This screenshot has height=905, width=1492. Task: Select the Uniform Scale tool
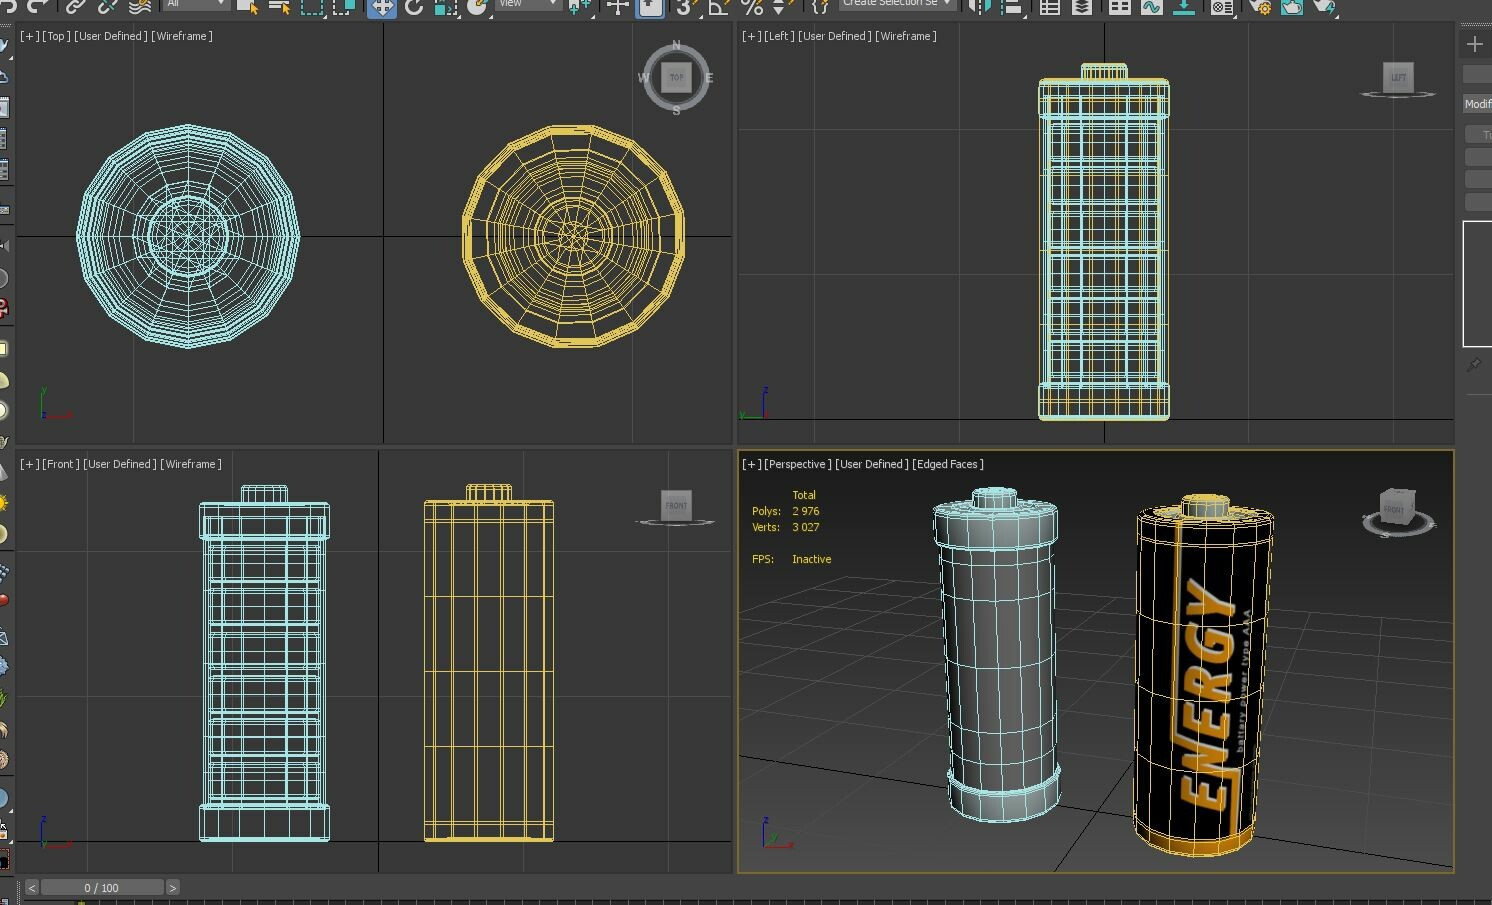[x=444, y=7]
